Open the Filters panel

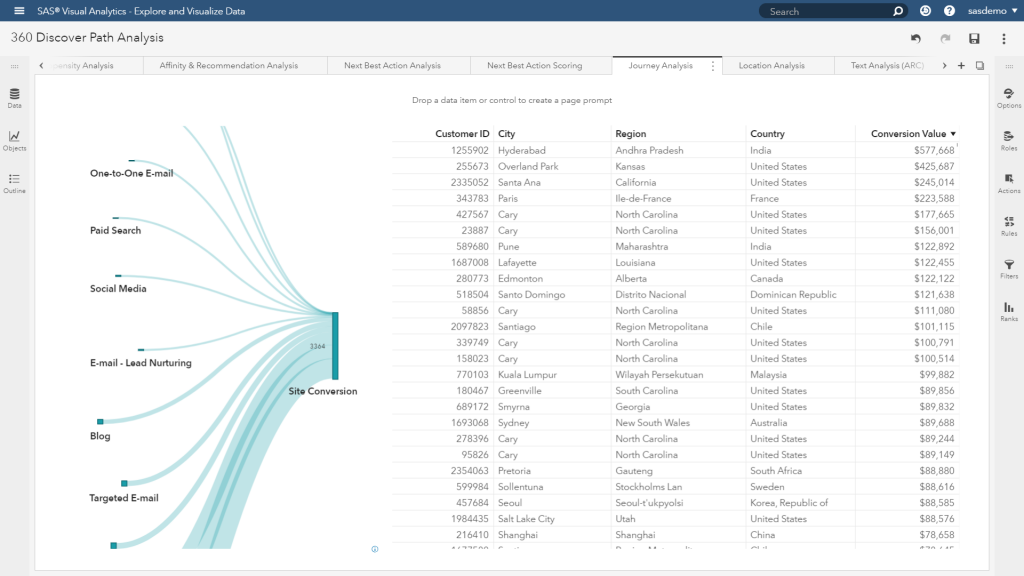tap(1008, 268)
